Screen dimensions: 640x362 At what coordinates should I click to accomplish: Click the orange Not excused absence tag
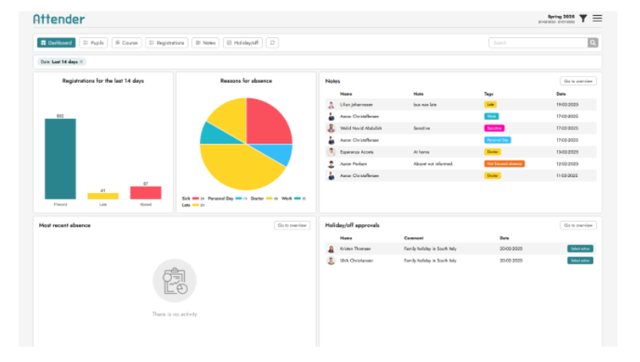pos(504,164)
